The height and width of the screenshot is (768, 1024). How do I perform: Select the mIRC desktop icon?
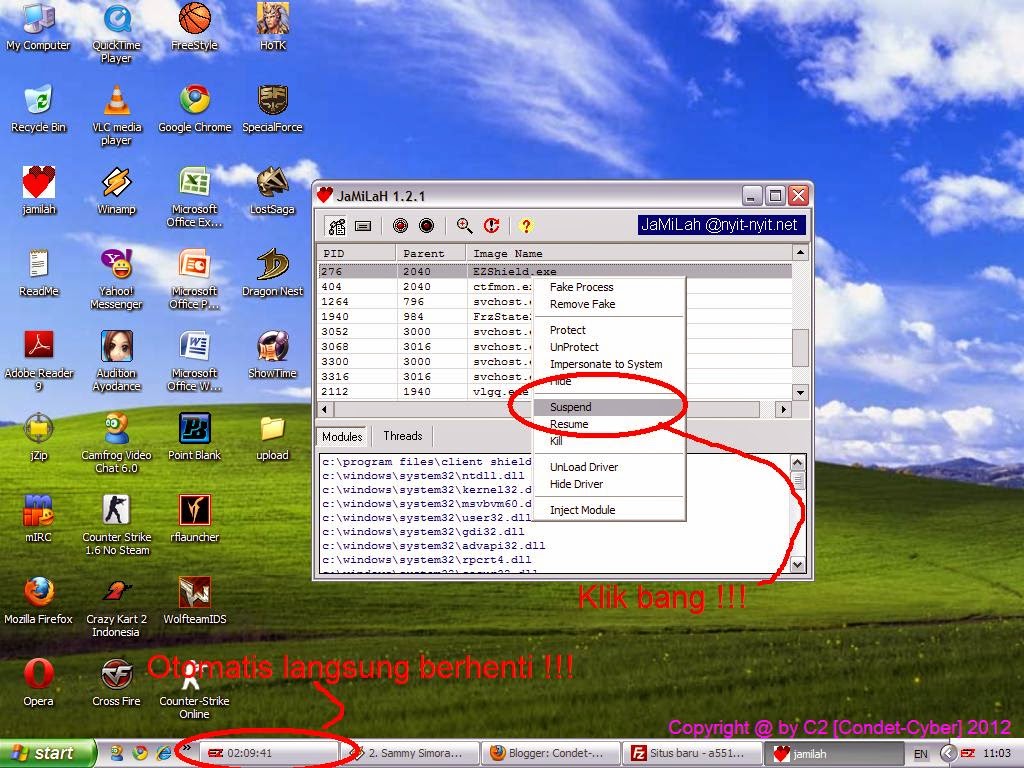click(x=38, y=519)
